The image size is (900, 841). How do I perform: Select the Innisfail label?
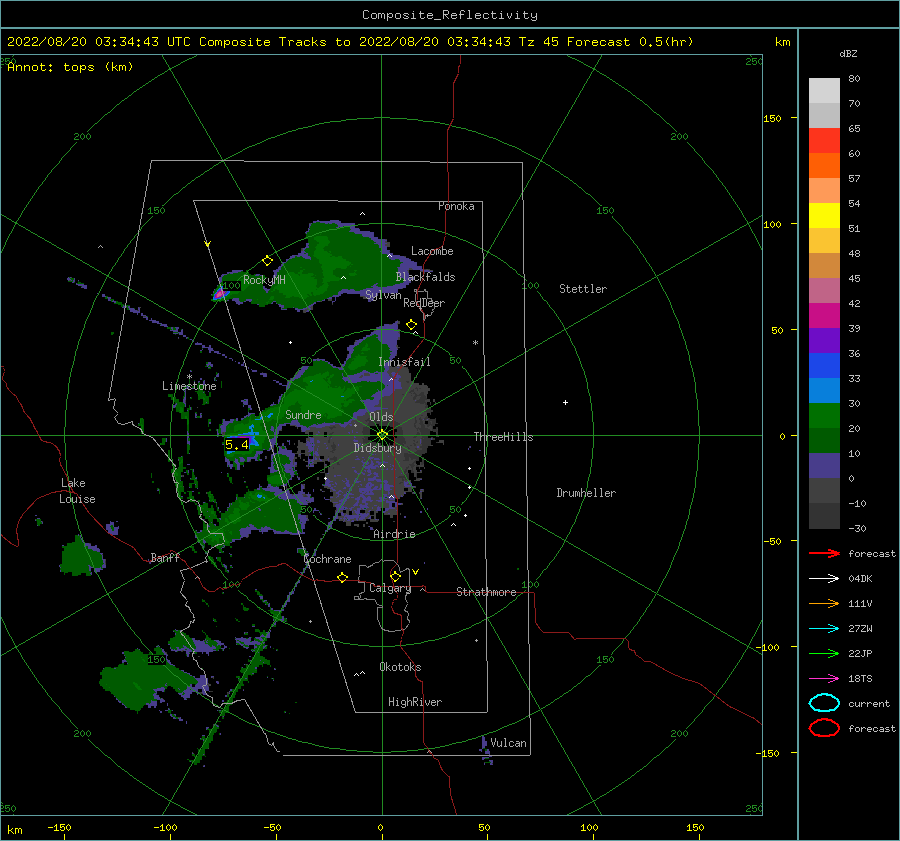[x=404, y=362]
